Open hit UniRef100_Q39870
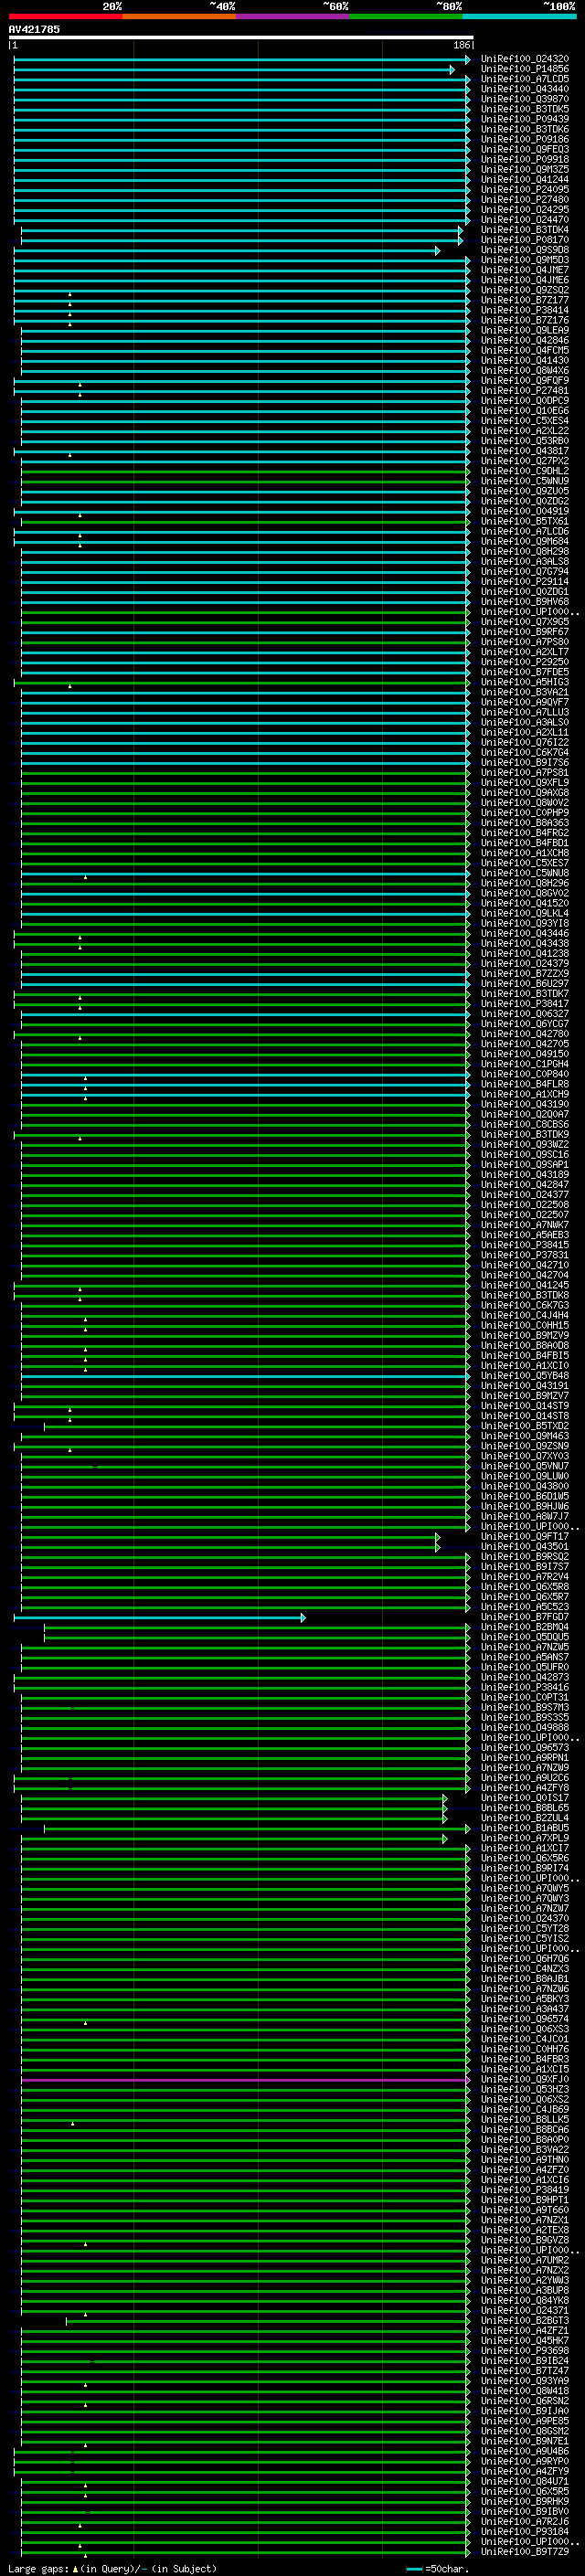 (525, 99)
